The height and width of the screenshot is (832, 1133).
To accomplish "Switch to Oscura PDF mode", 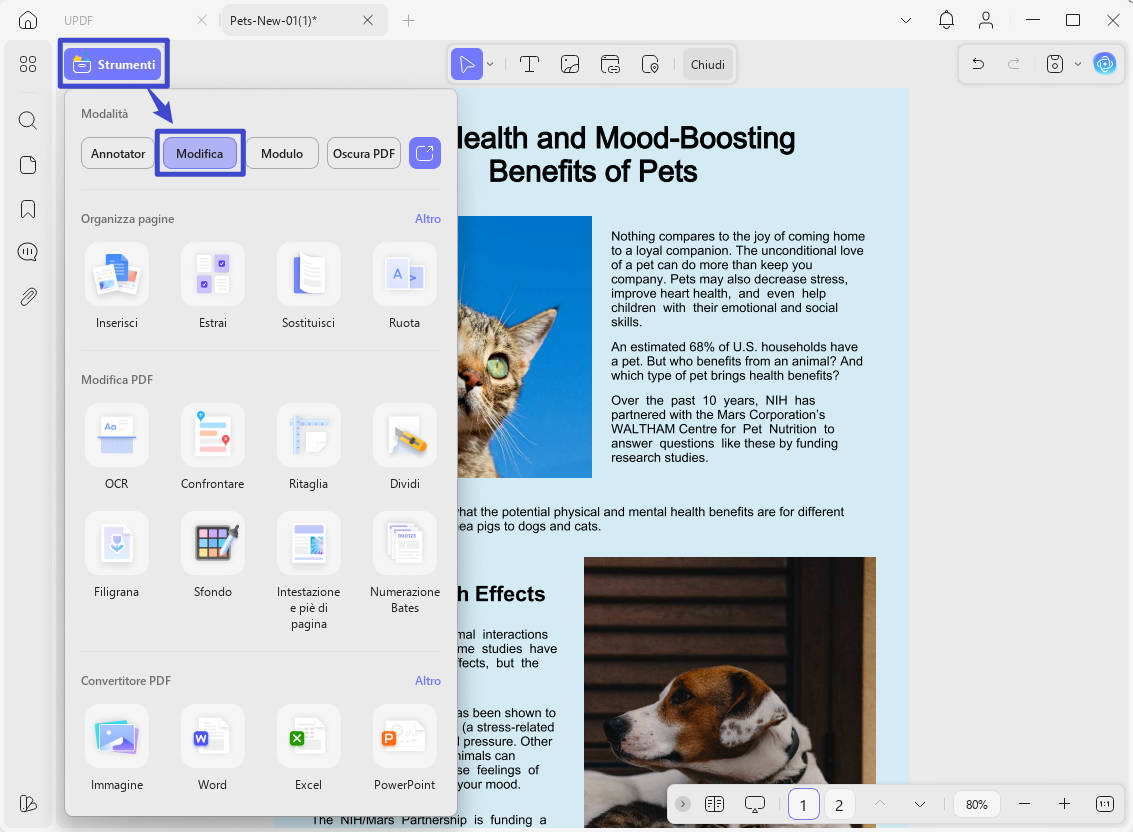I will pyautogui.click(x=363, y=153).
